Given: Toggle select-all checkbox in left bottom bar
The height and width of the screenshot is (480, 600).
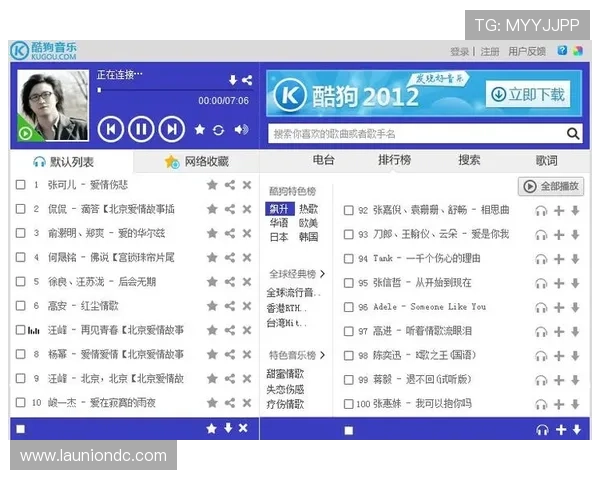Looking at the screenshot, I should [x=21, y=429].
